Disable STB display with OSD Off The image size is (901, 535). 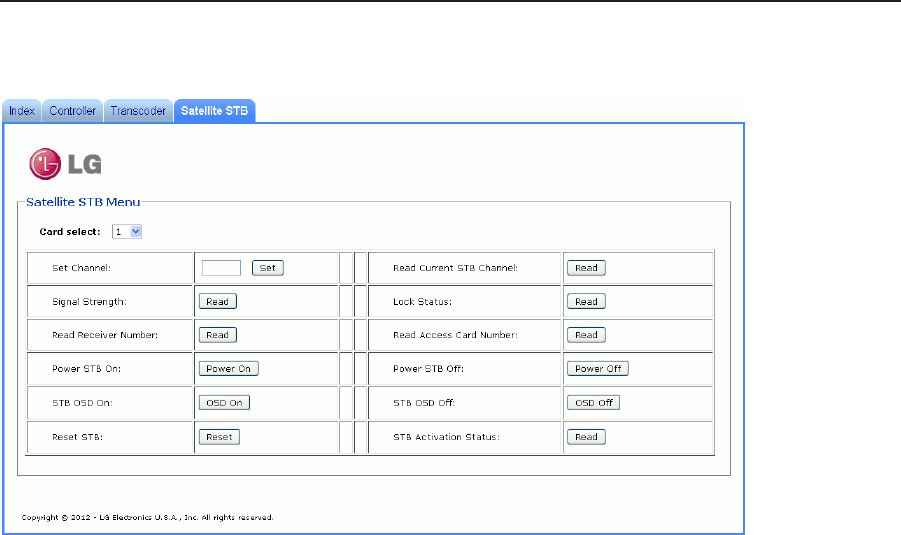pos(593,403)
